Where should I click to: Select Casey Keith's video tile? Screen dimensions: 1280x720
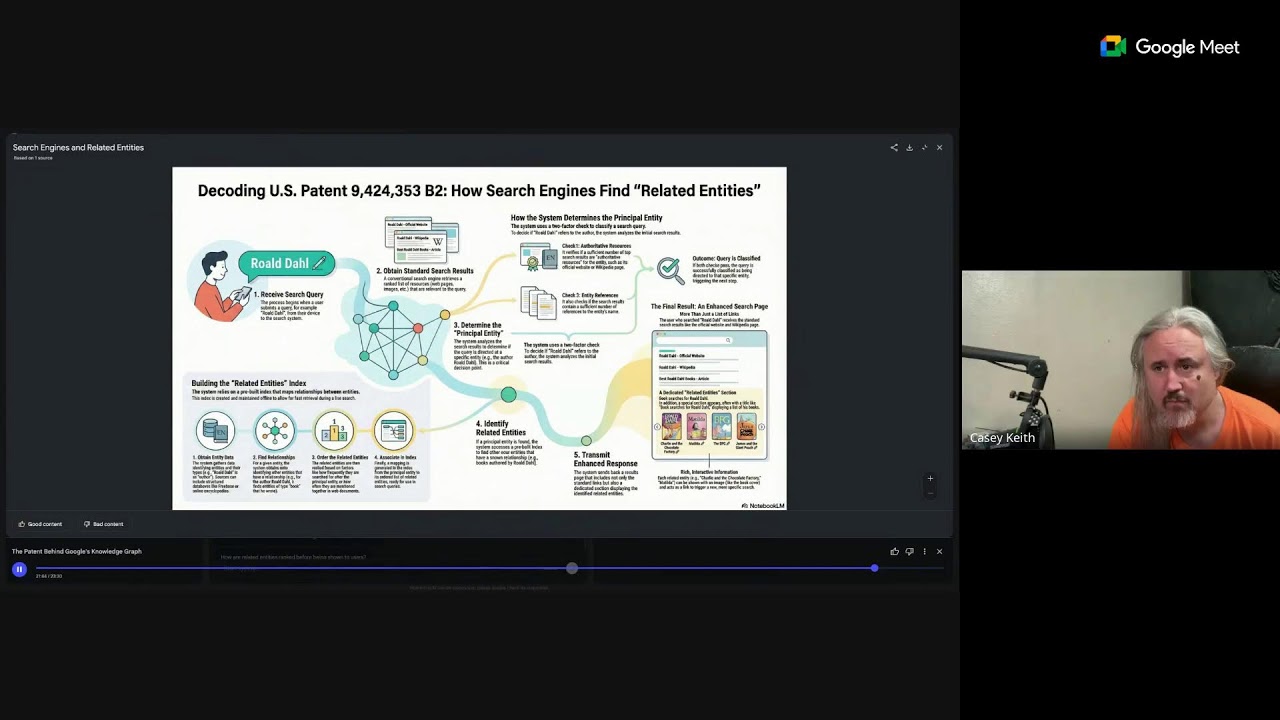1121,360
